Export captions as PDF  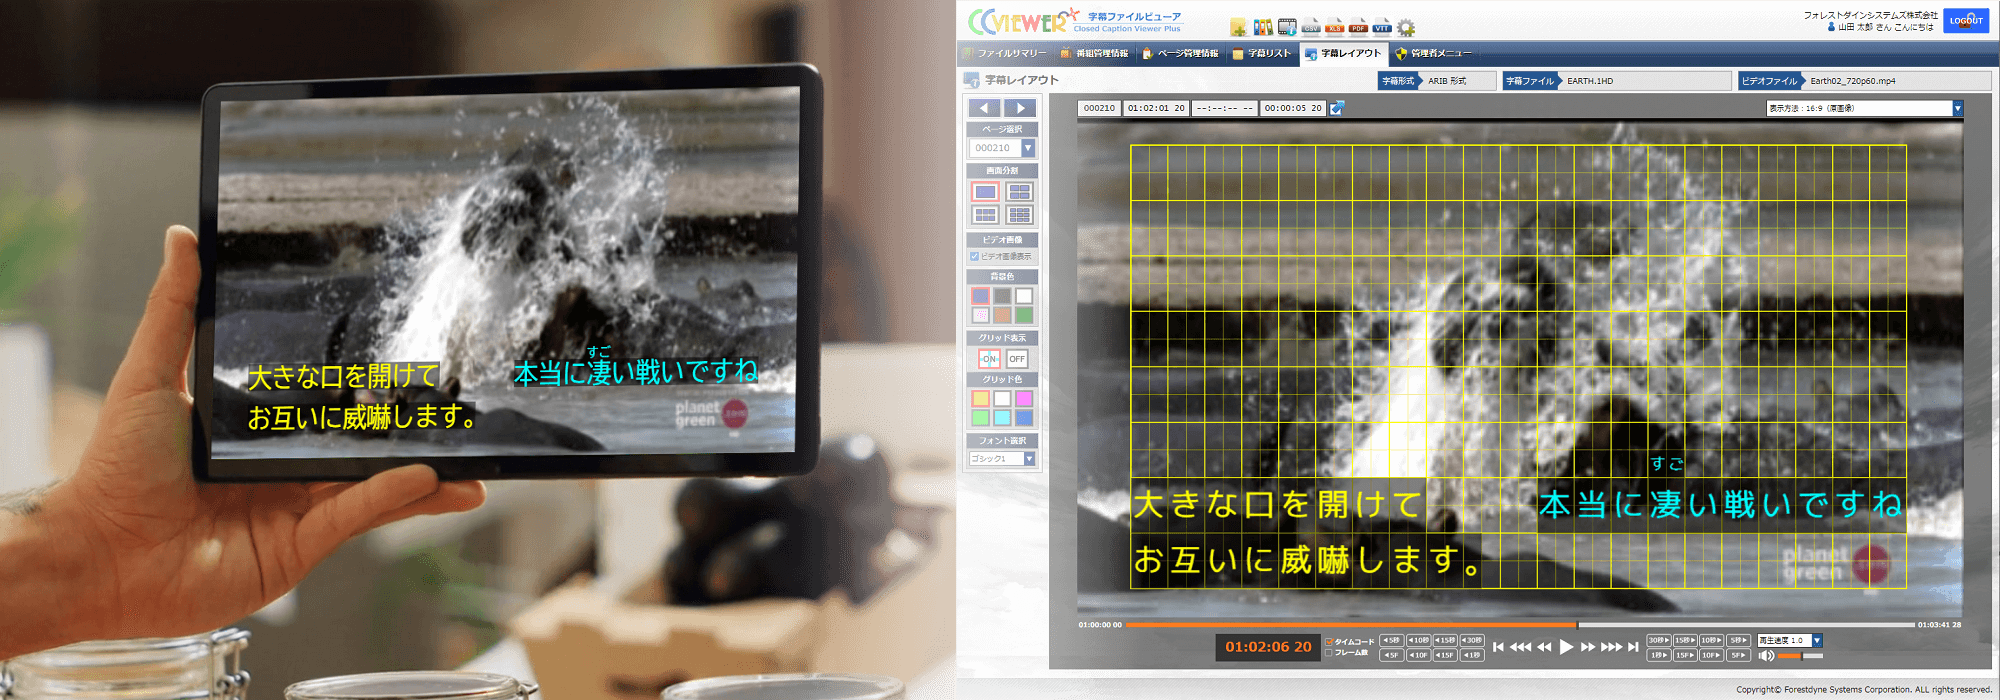1358,27
